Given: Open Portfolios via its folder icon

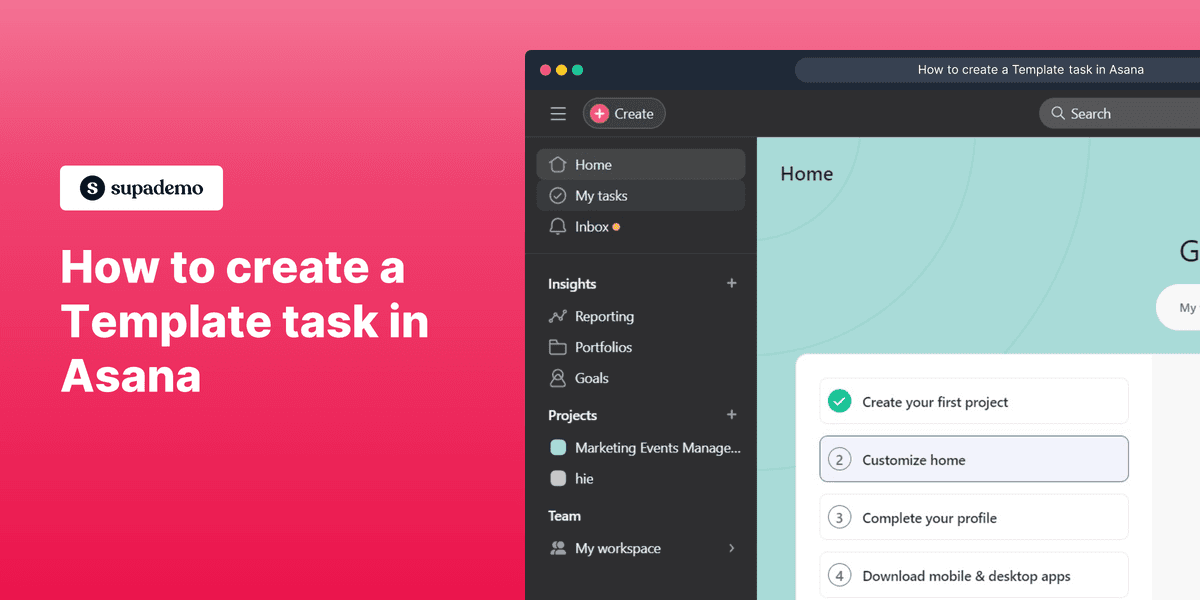Looking at the screenshot, I should 557,347.
